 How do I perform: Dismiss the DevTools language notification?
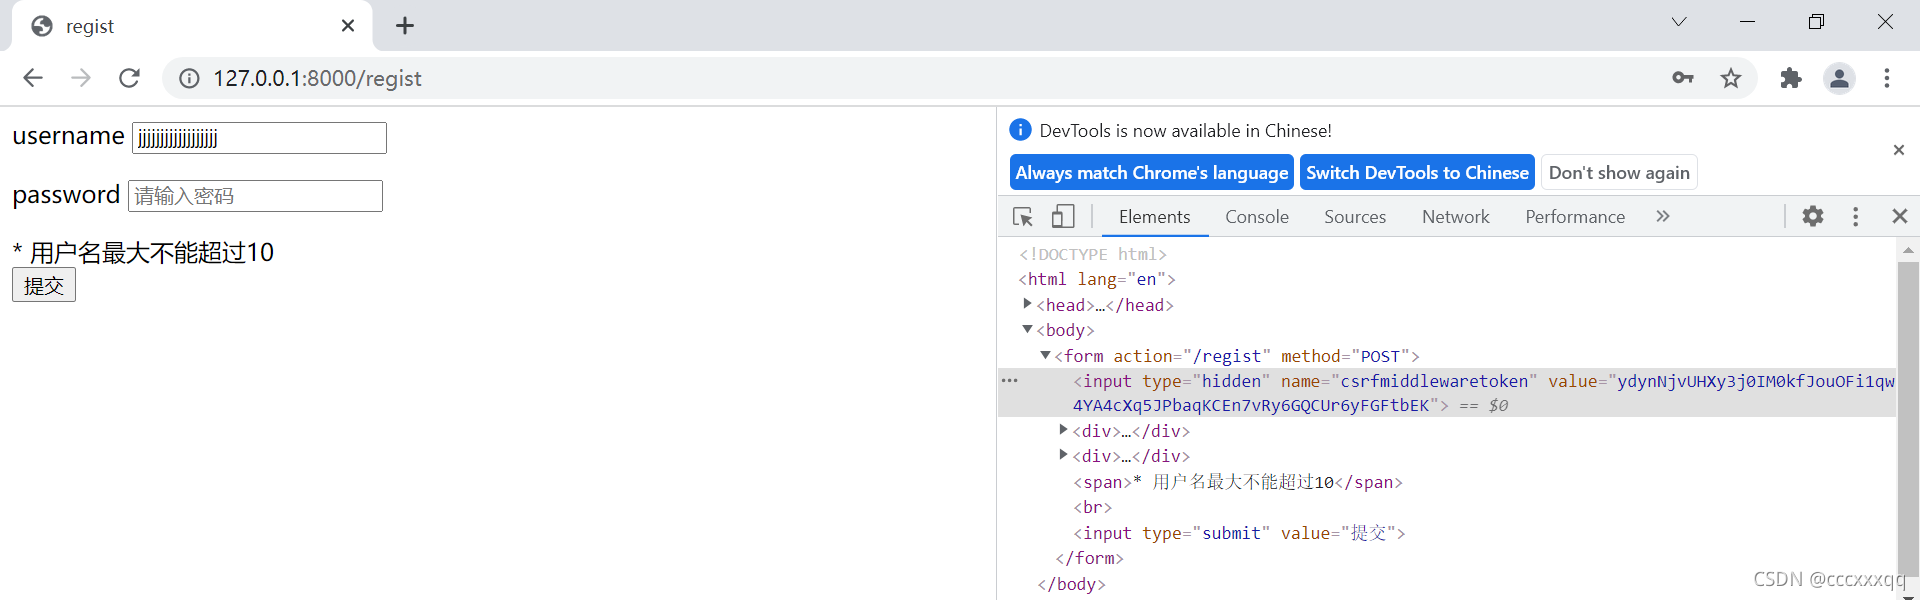pos(1899,150)
